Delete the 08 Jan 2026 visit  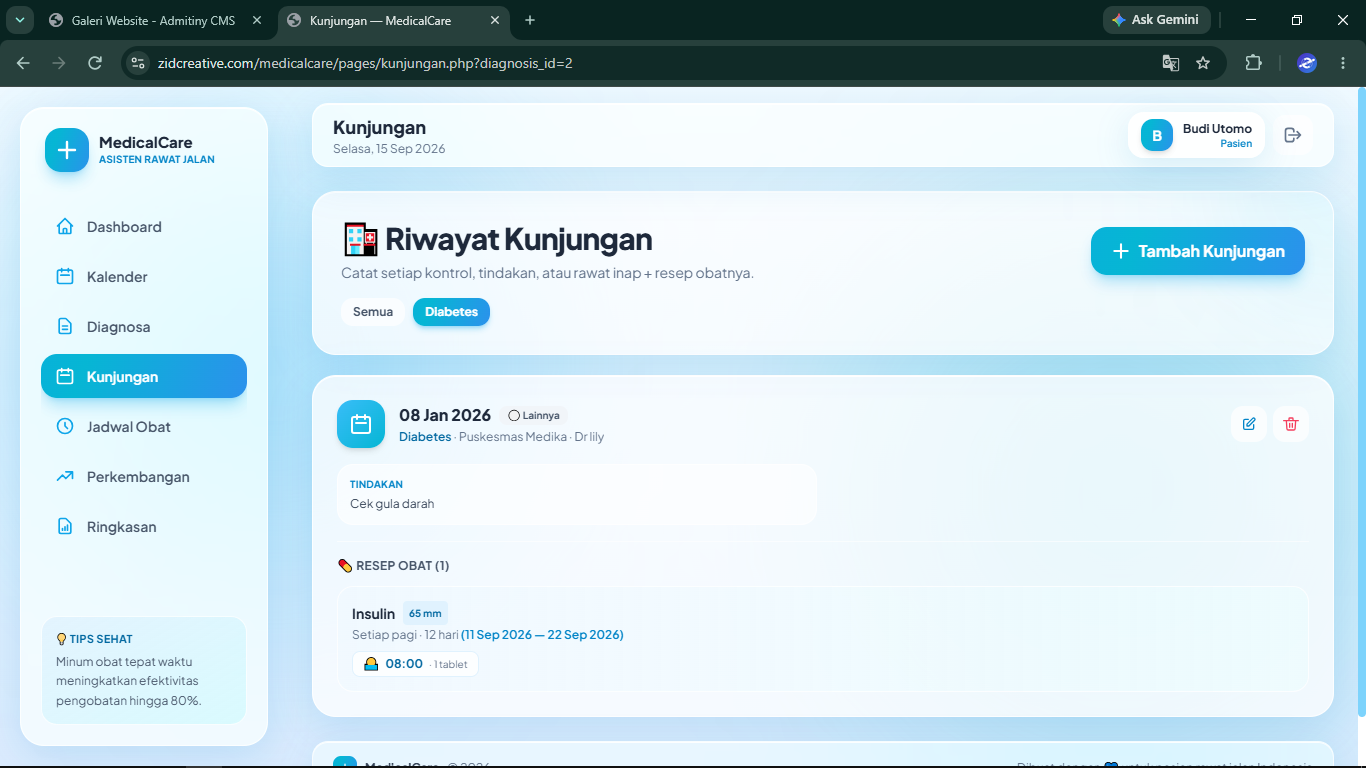pos(1291,424)
